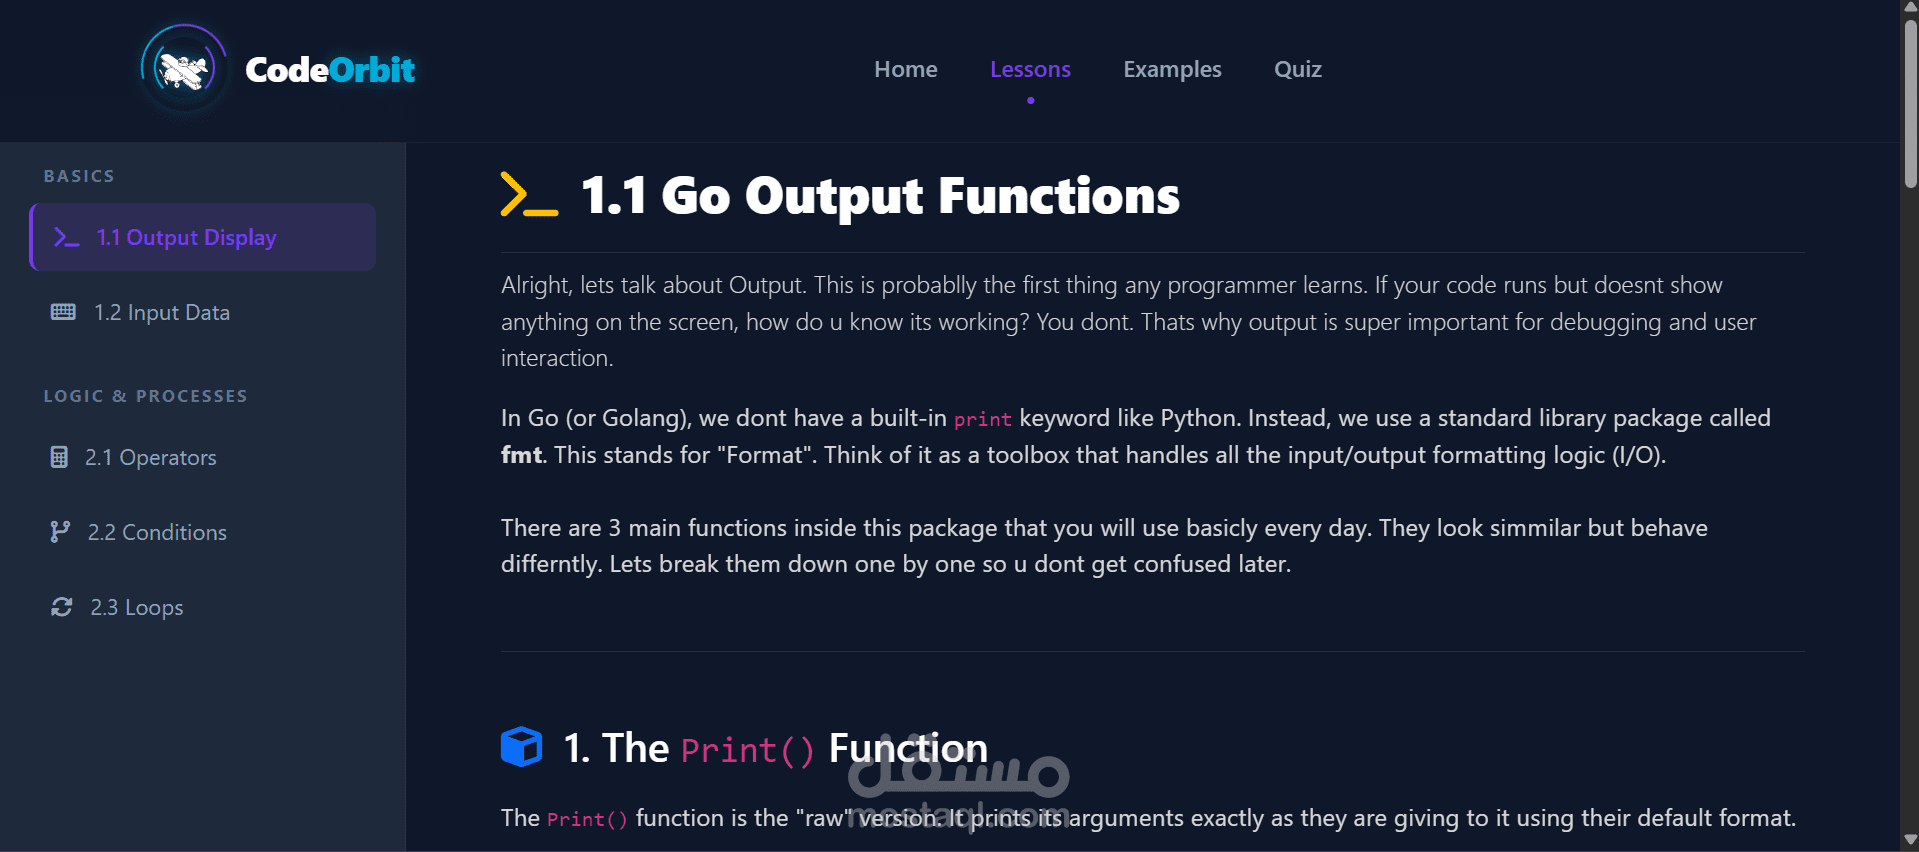
Task: Click the yellow terminal prompt heading icon
Action: pyautogui.click(x=529, y=195)
